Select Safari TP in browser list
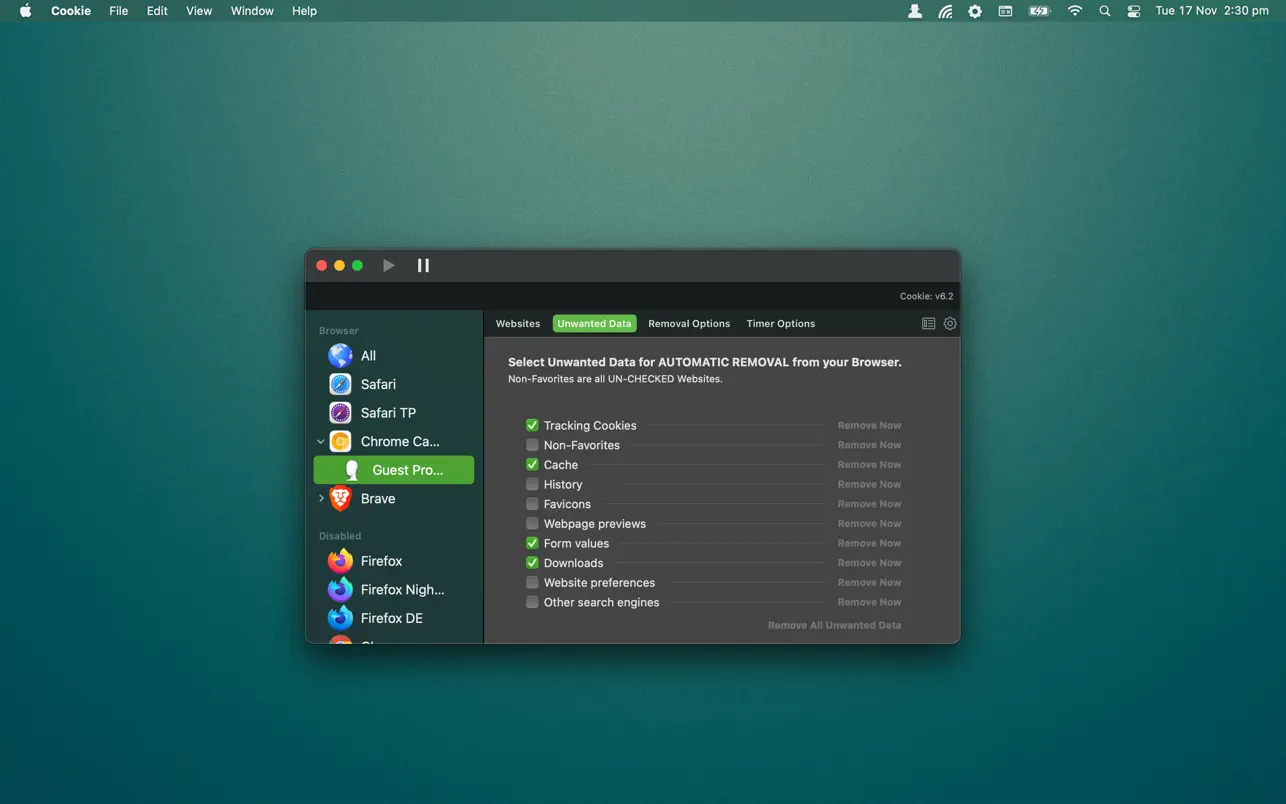 (x=387, y=413)
